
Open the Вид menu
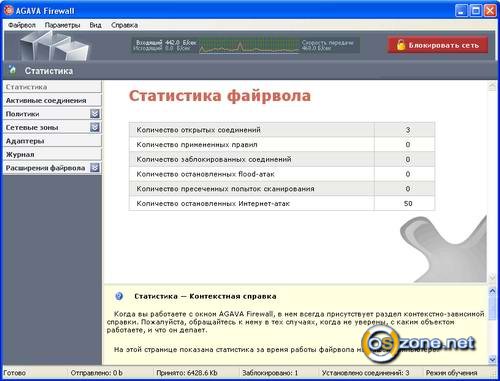pos(95,25)
